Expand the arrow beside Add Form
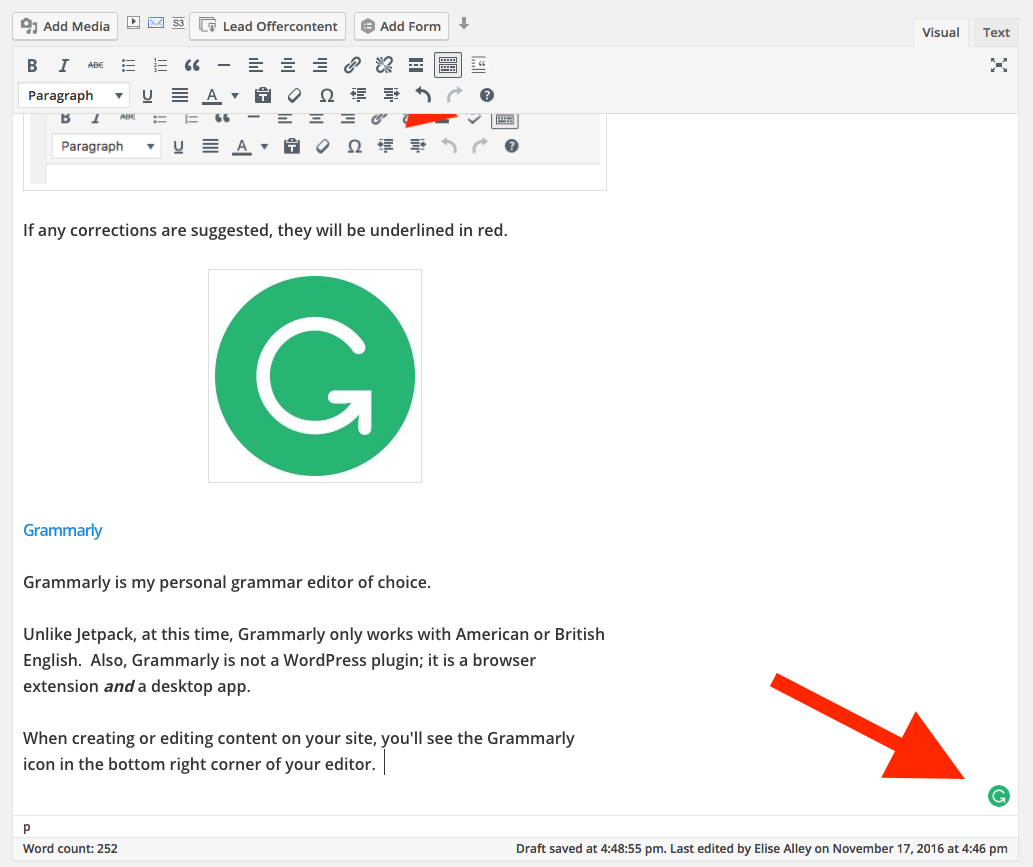The height and width of the screenshot is (867, 1033). click(x=465, y=22)
